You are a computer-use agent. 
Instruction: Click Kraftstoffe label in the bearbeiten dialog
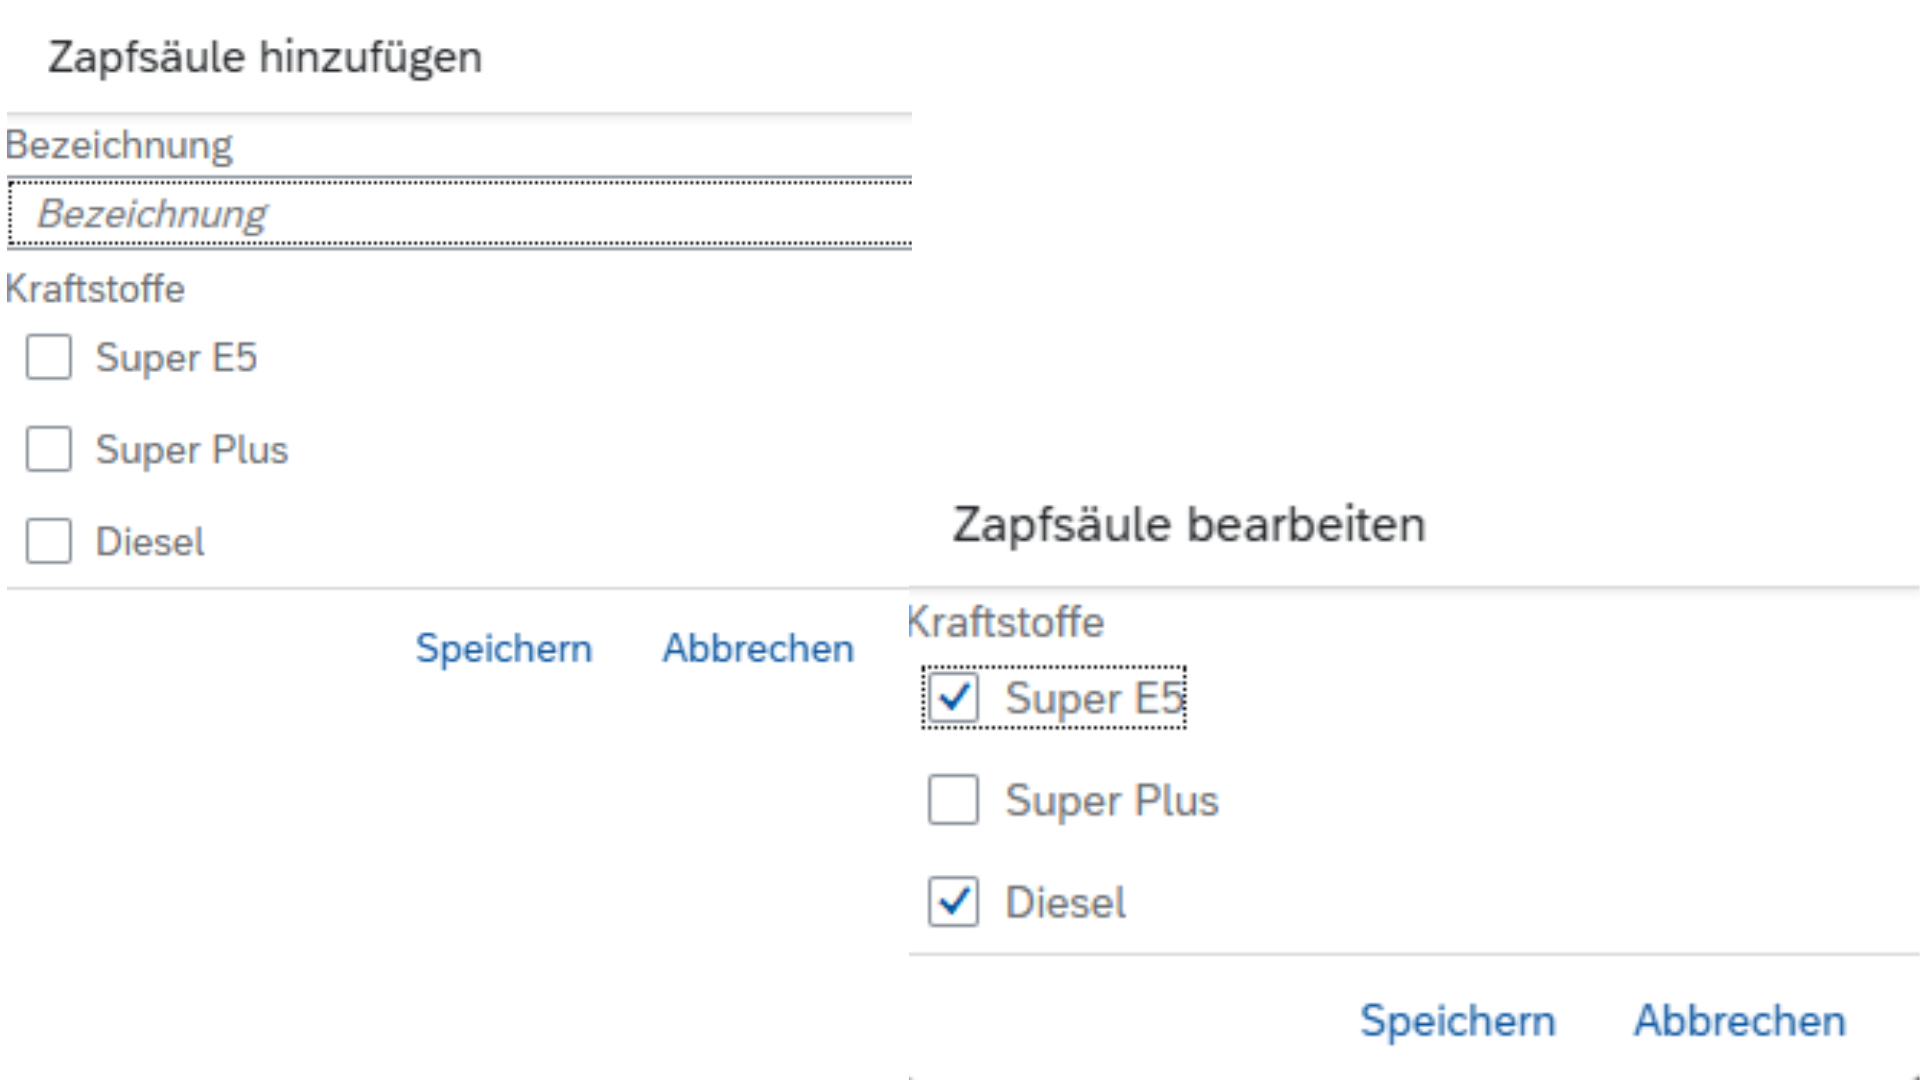coord(1006,622)
